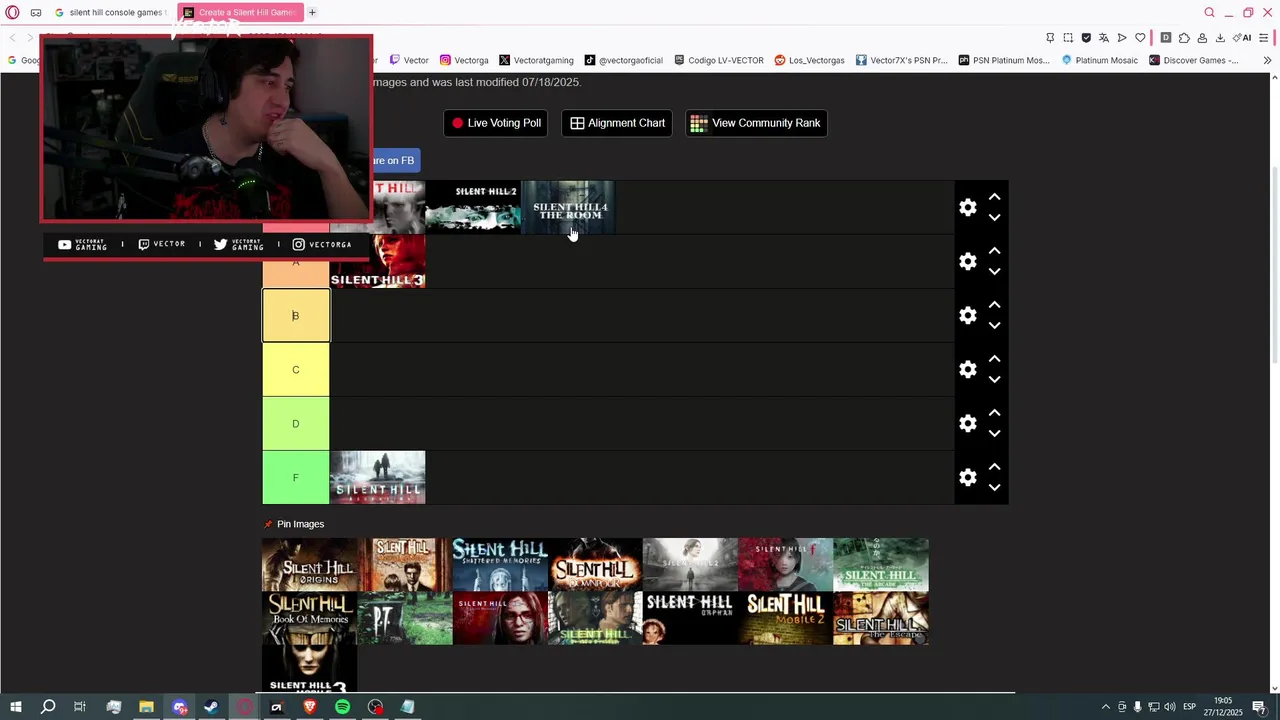Open settings gear for the A tier row
Image resolution: width=1280 pixels, height=720 pixels.
pos(967,262)
